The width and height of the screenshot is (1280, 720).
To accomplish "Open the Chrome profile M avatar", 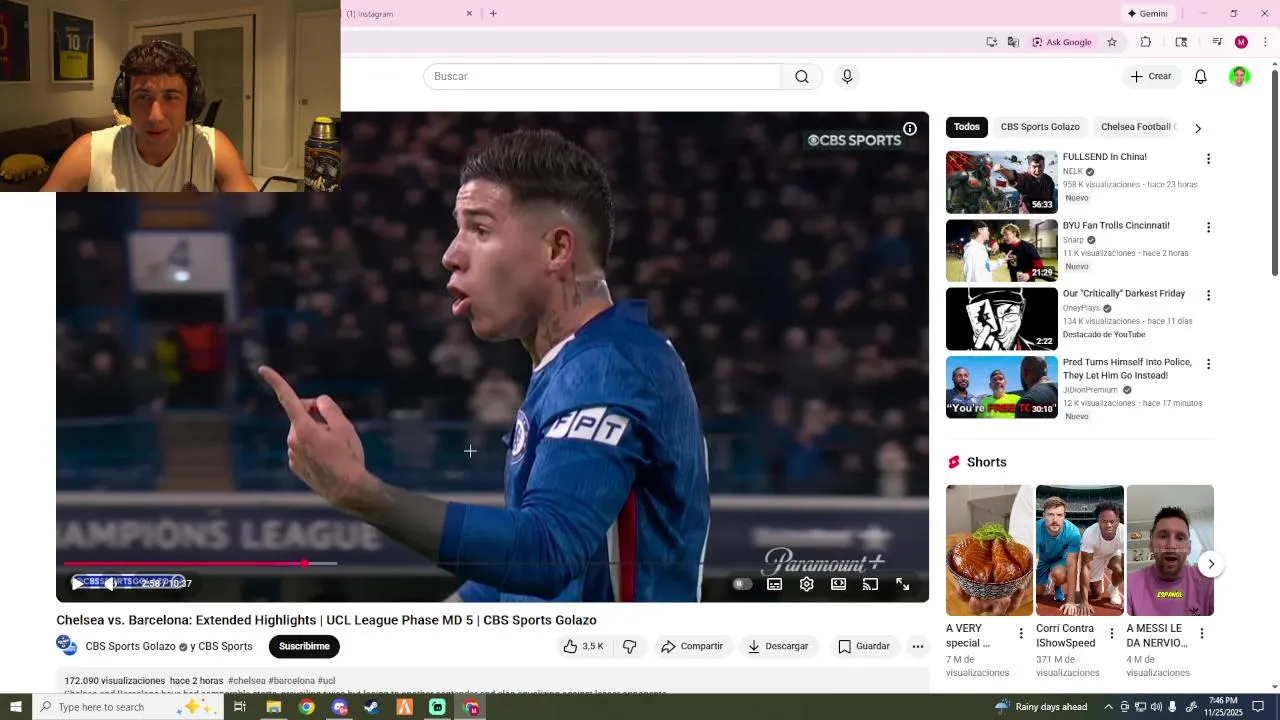I will click(1241, 42).
